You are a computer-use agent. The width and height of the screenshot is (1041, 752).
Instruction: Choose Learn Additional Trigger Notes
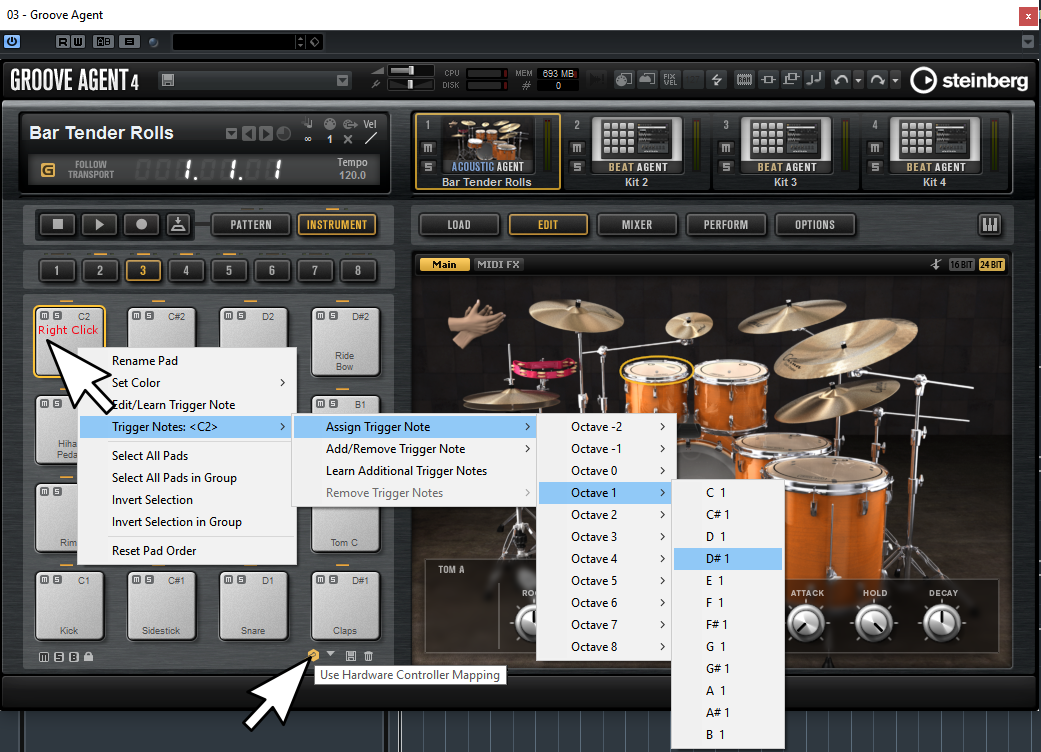coord(414,471)
